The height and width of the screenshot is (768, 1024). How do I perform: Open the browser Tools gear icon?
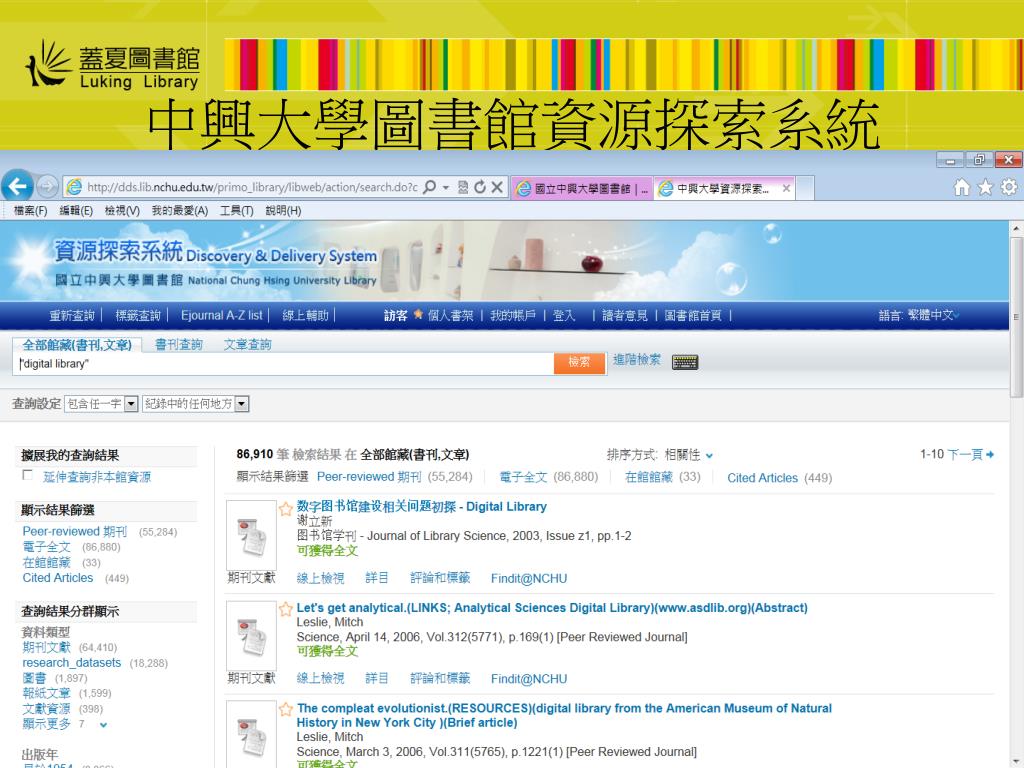coord(1009,187)
